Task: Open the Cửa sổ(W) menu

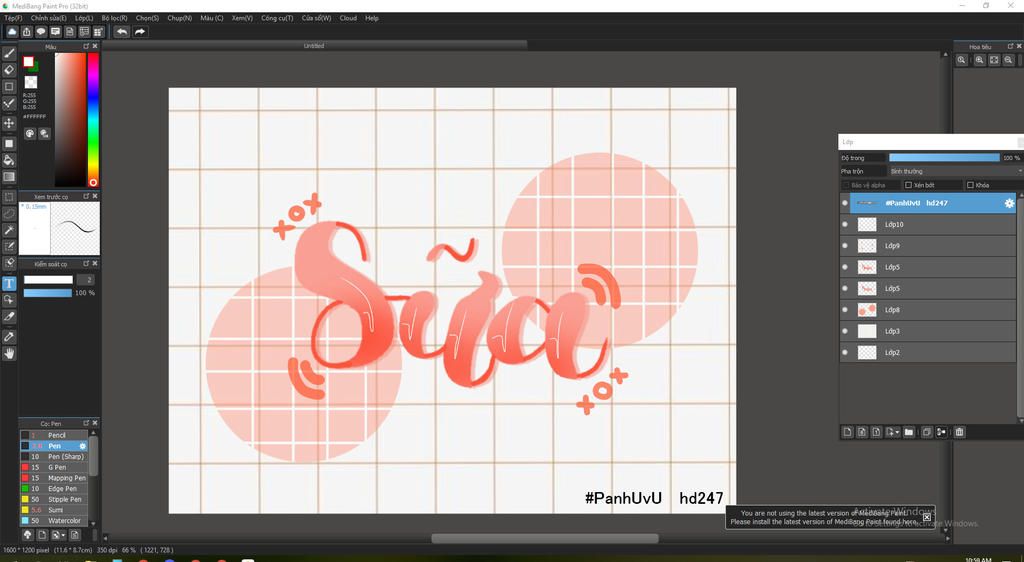Action: point(316,18)
